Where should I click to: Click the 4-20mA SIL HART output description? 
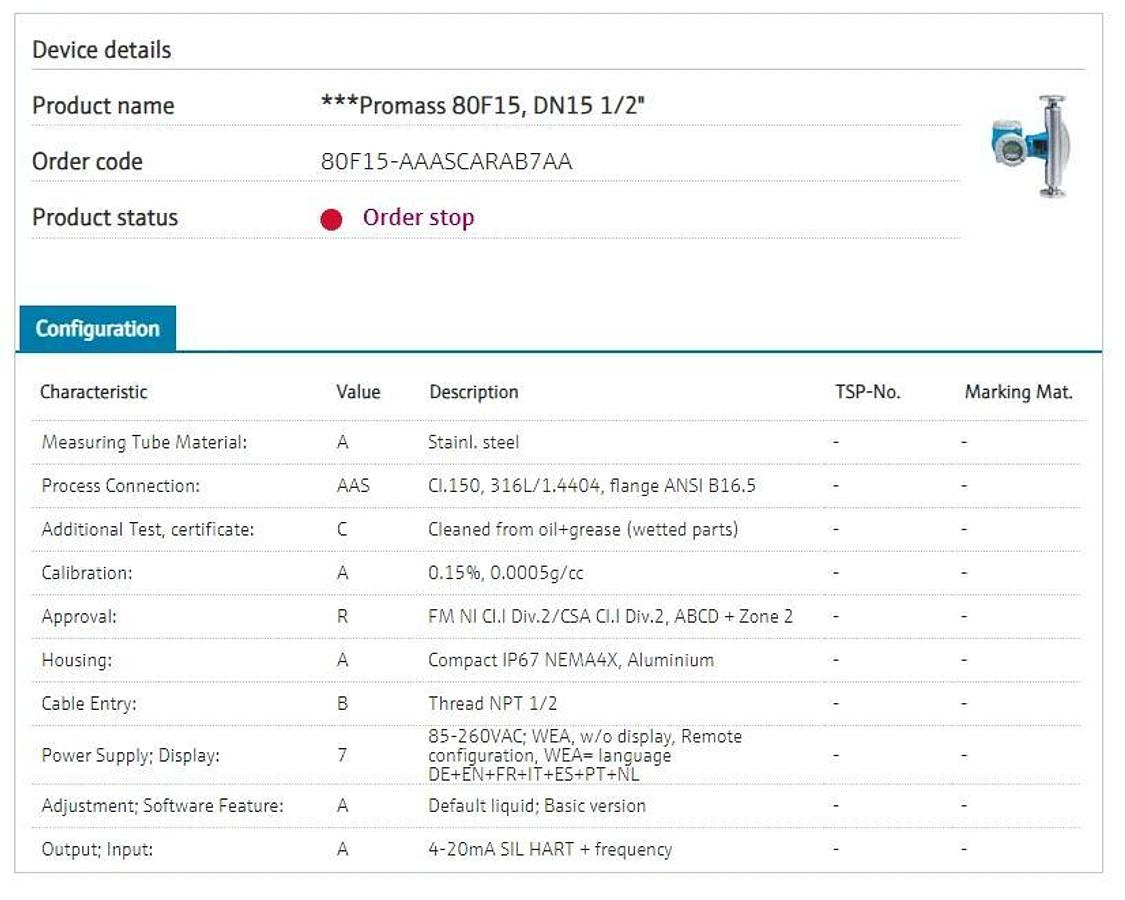click(x=549, y=850)
